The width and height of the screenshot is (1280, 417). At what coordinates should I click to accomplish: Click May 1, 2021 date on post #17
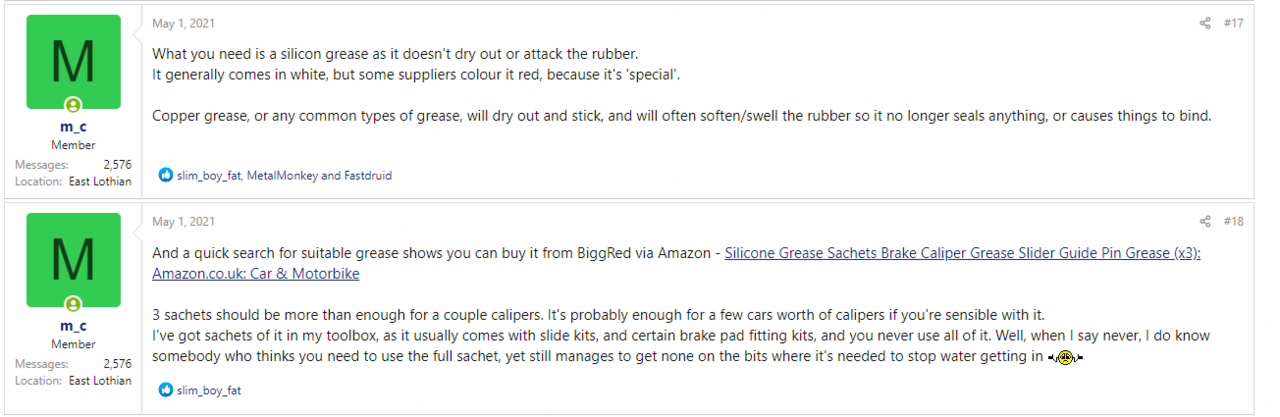point(183,23)
